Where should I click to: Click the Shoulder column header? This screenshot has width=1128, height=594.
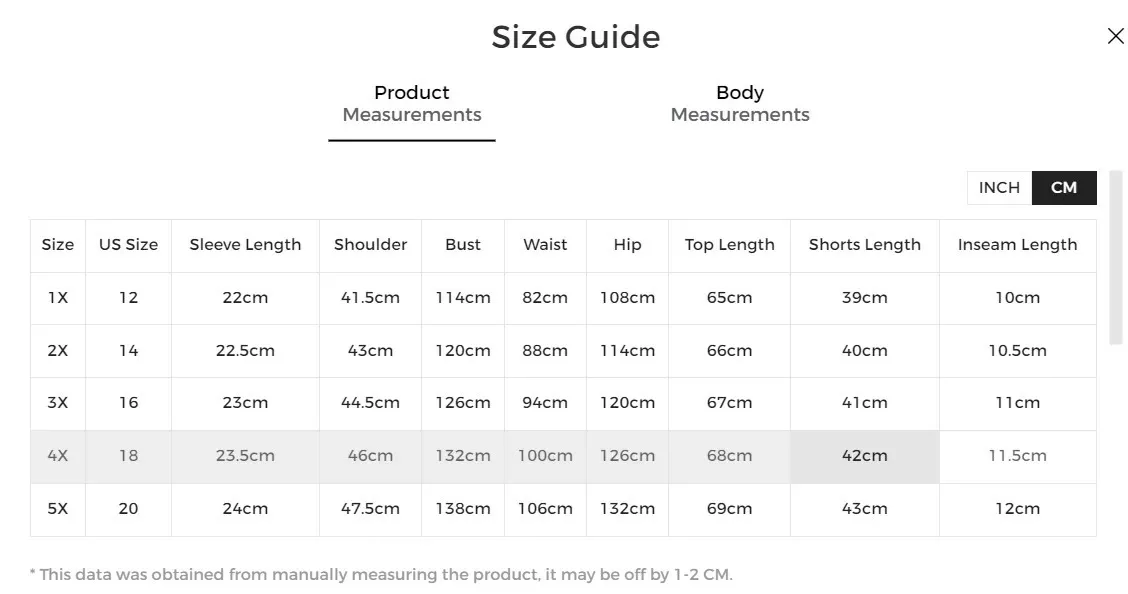(370, 245)
